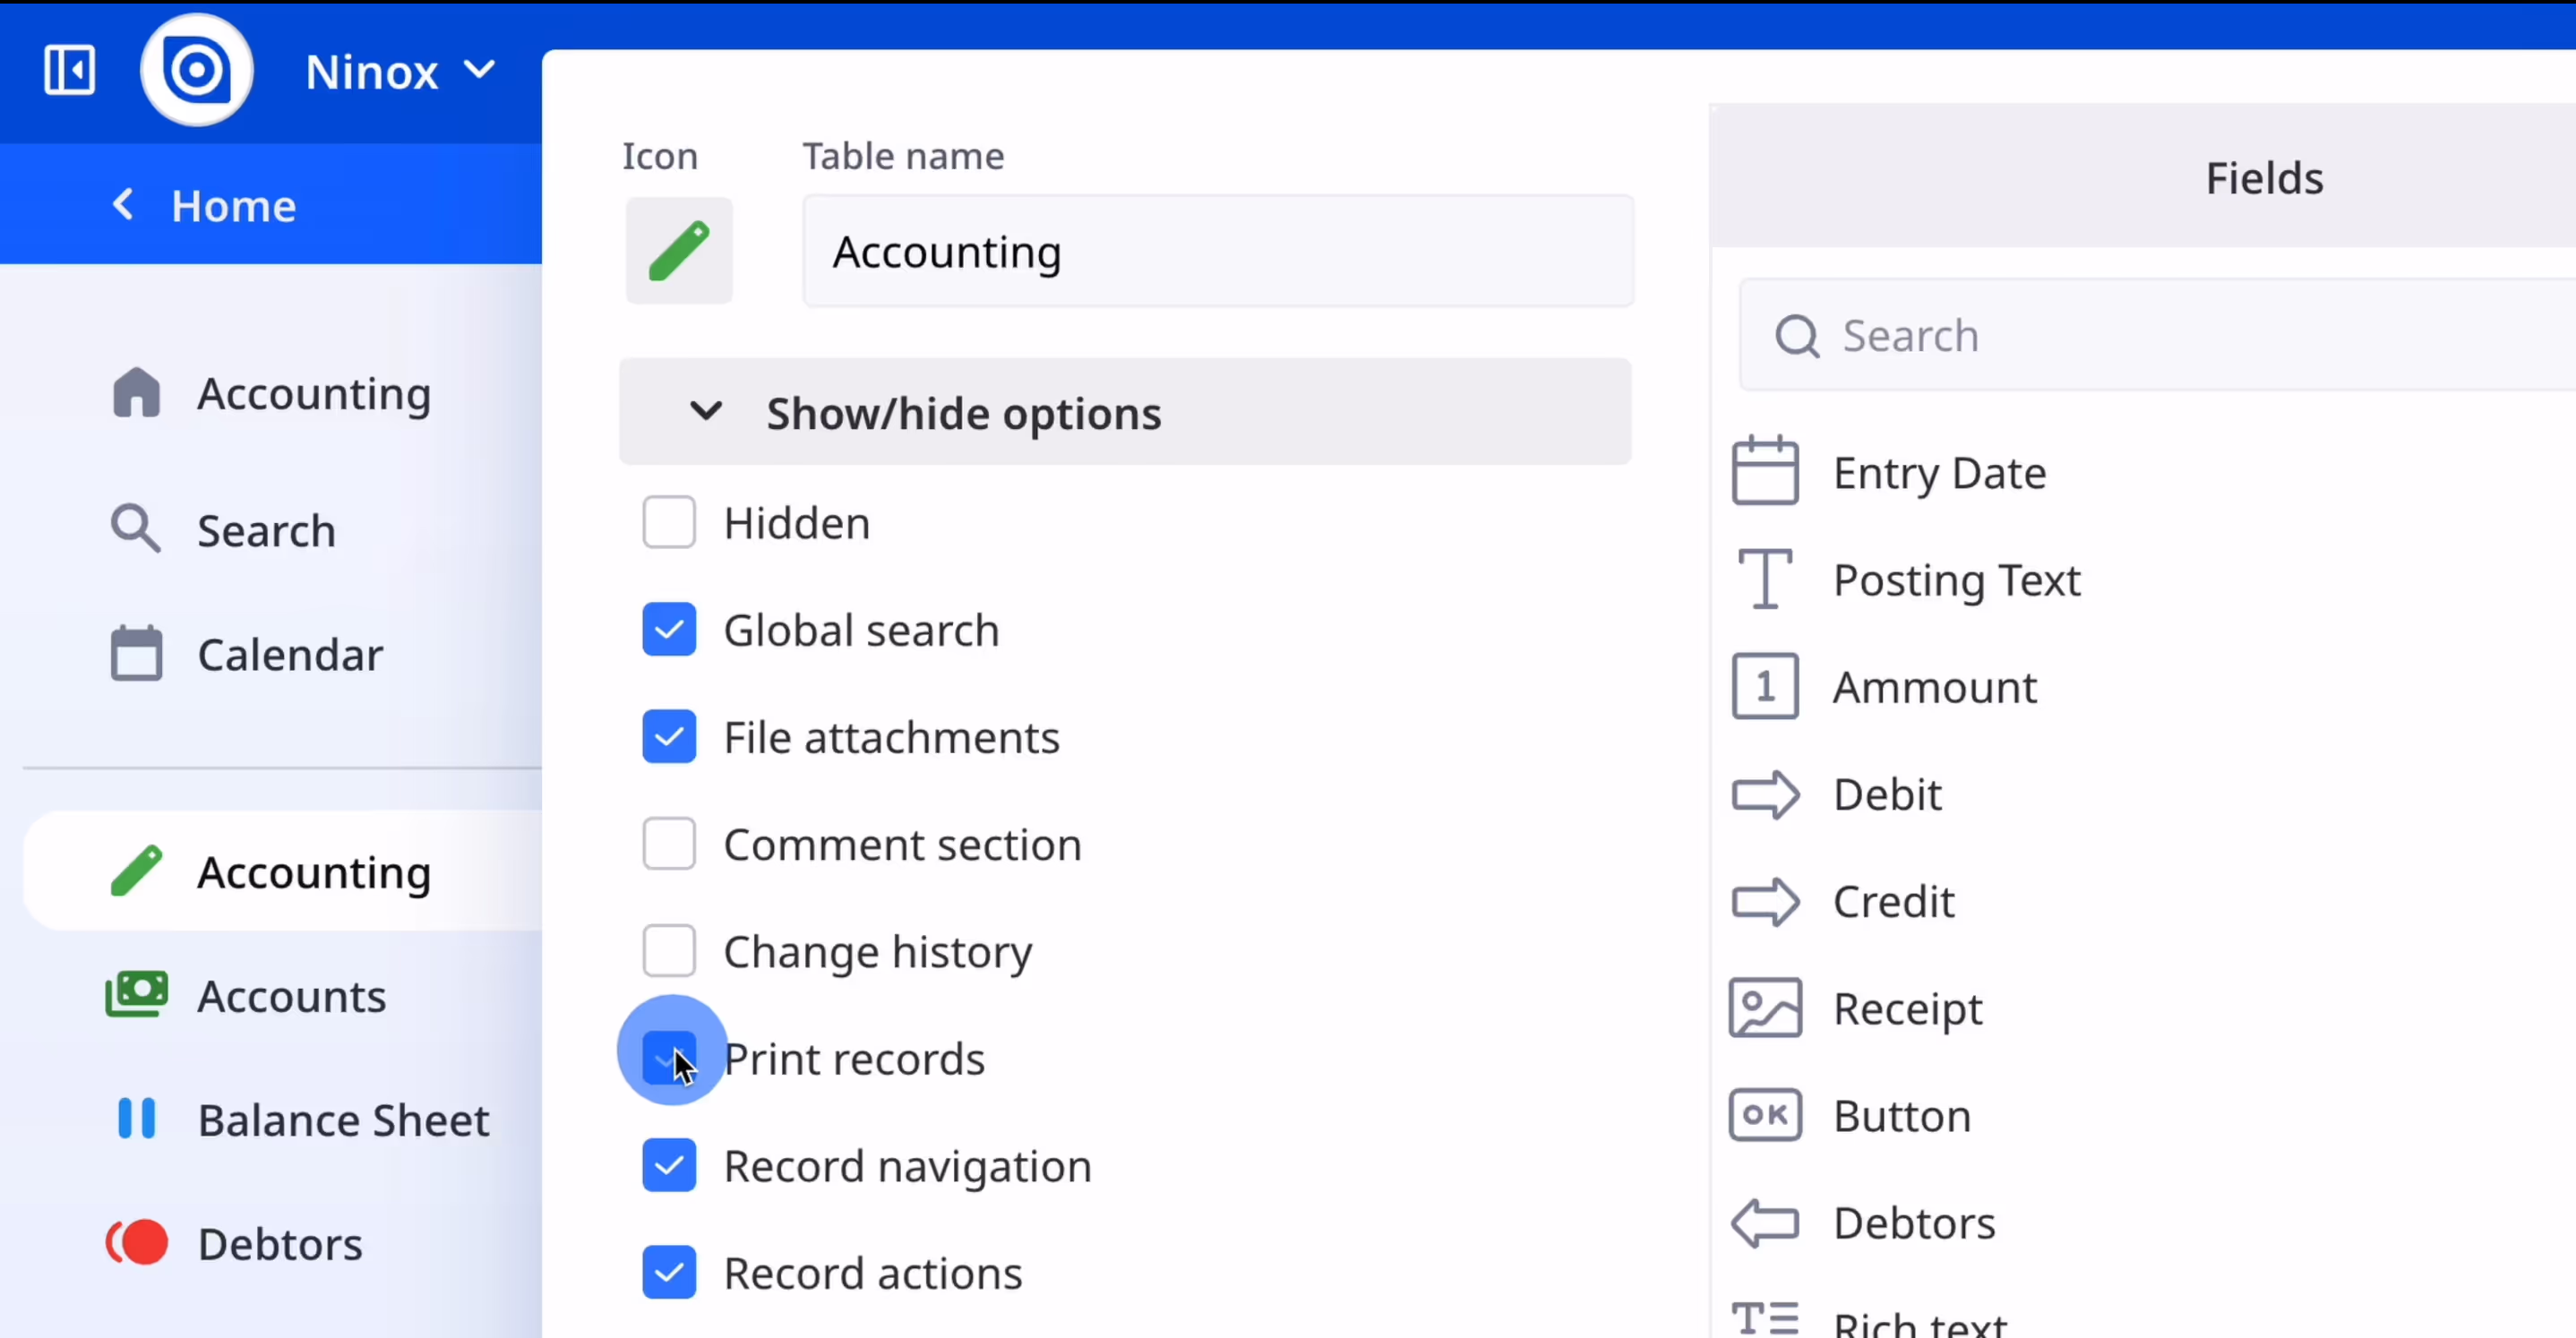The image size is (2576, 1338).
Task: Click the Search magnifier icon in sidebar
Action: coord(136,529)
